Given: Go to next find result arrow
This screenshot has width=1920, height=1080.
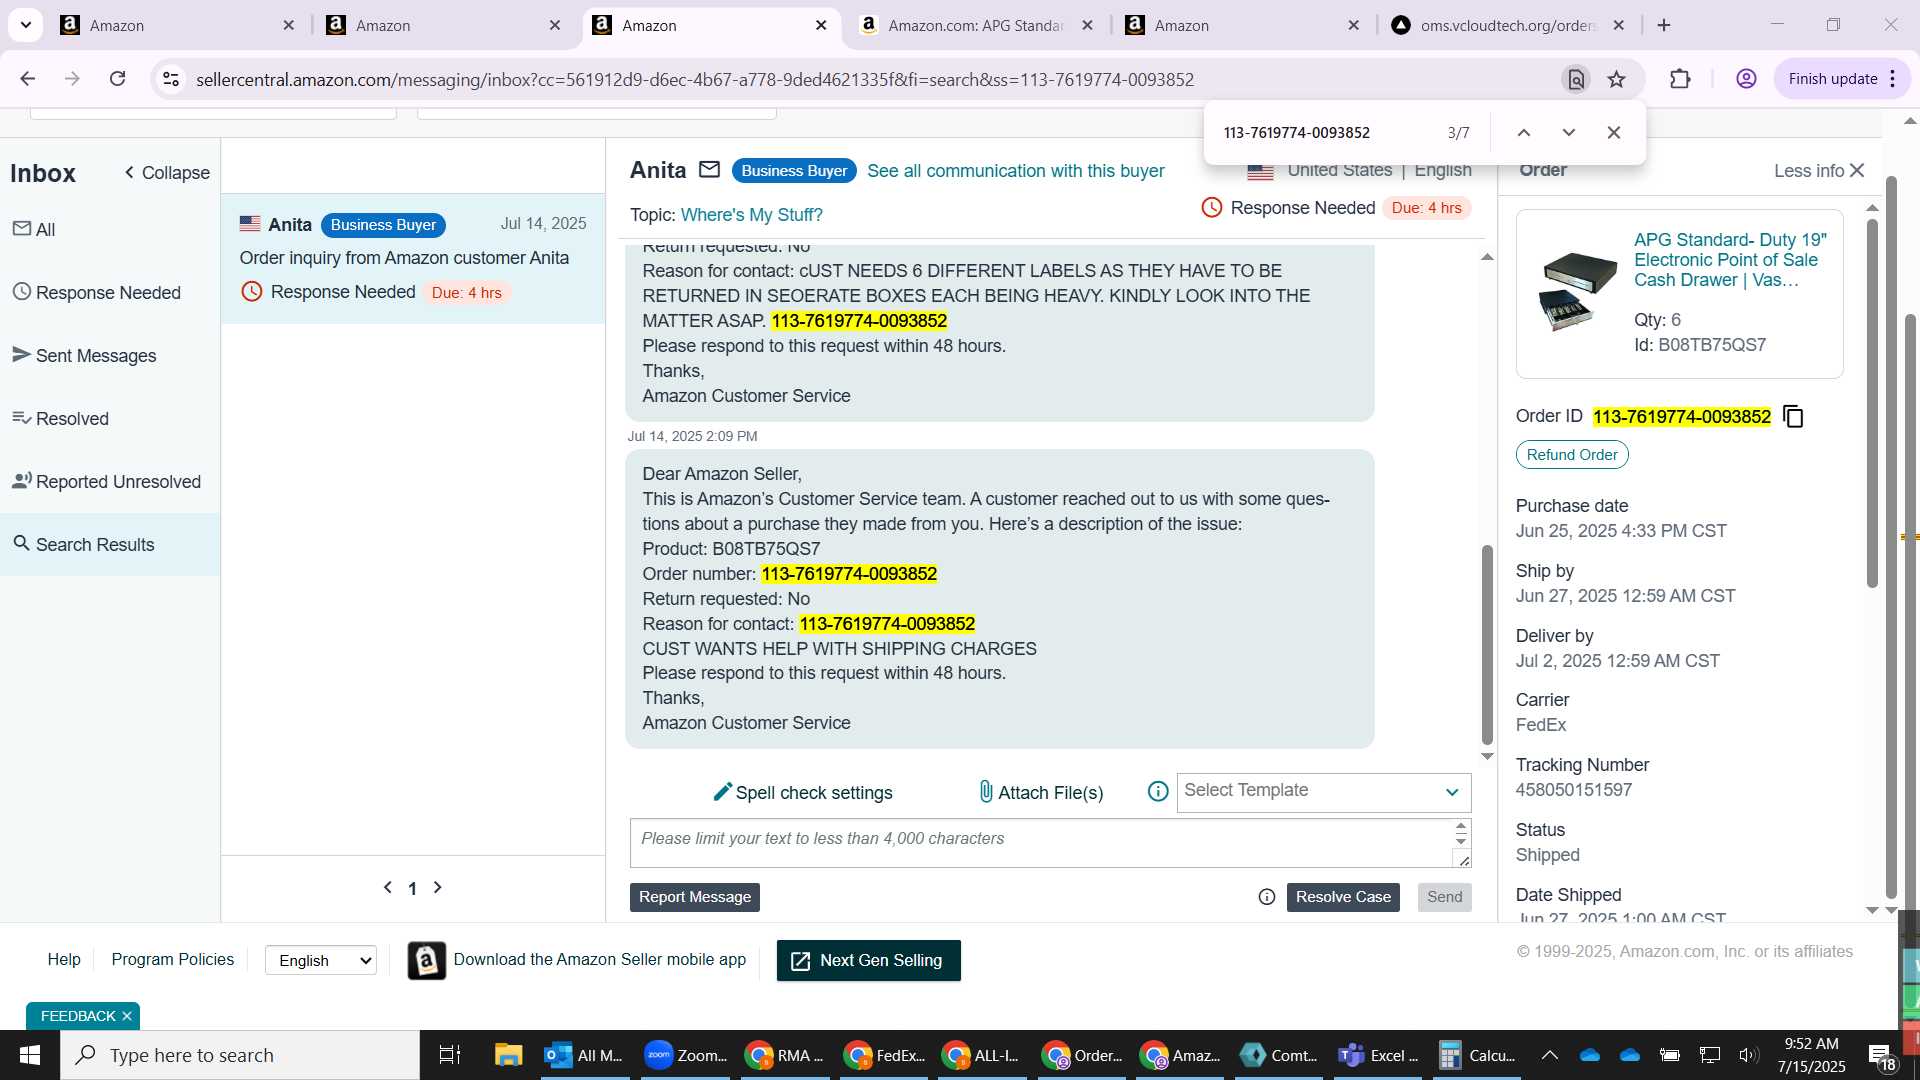Looking at the screenshot, I should [x=1569, y=133].
